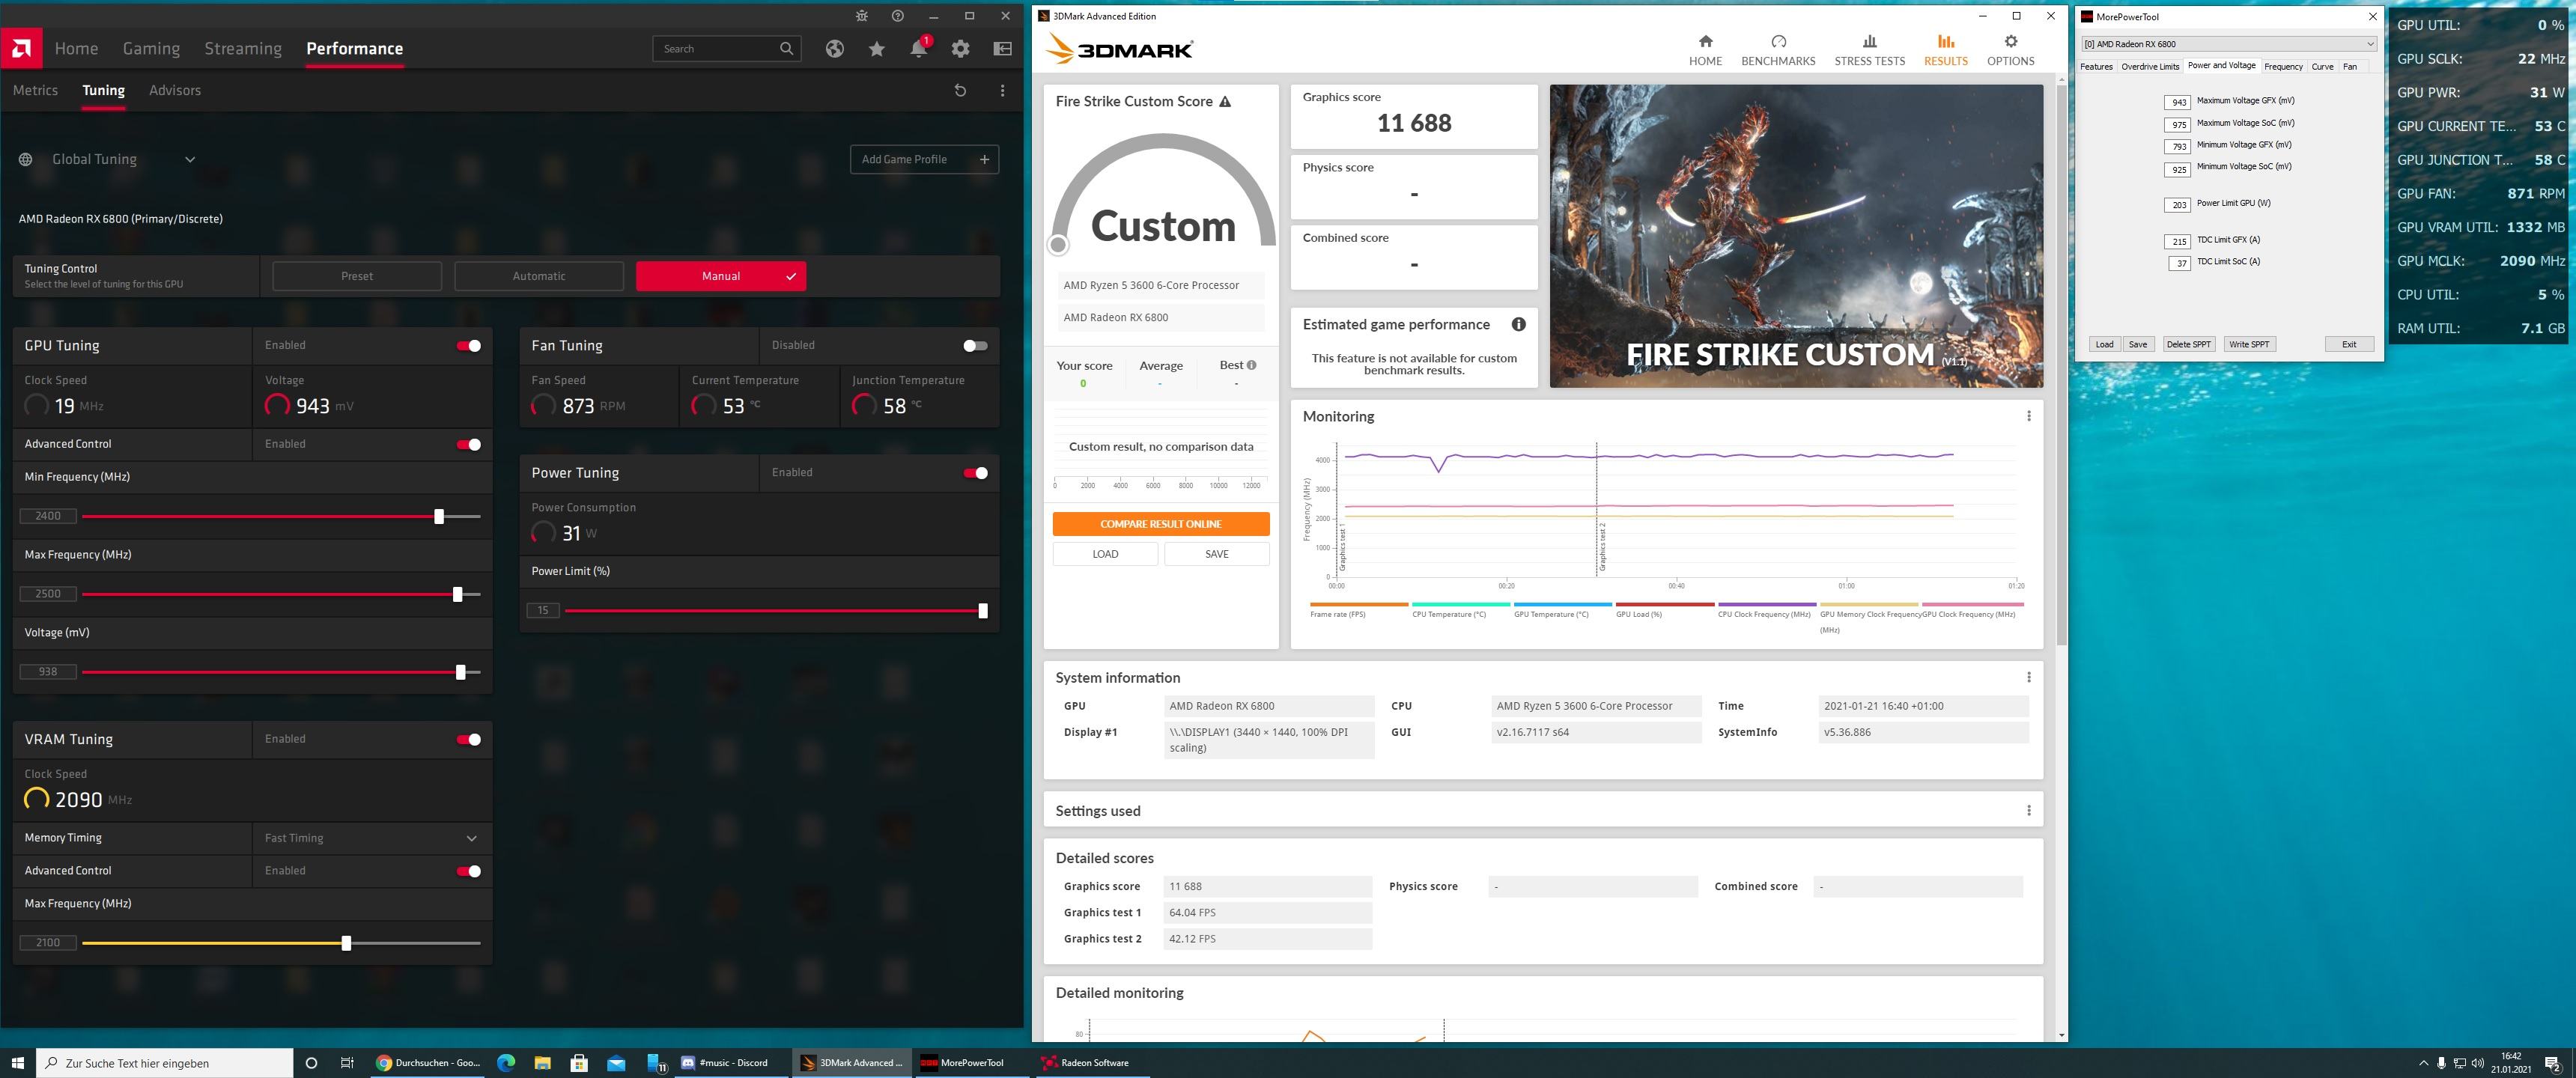
Task: Open Radeon Software settings gear
Action: point(960,48)
